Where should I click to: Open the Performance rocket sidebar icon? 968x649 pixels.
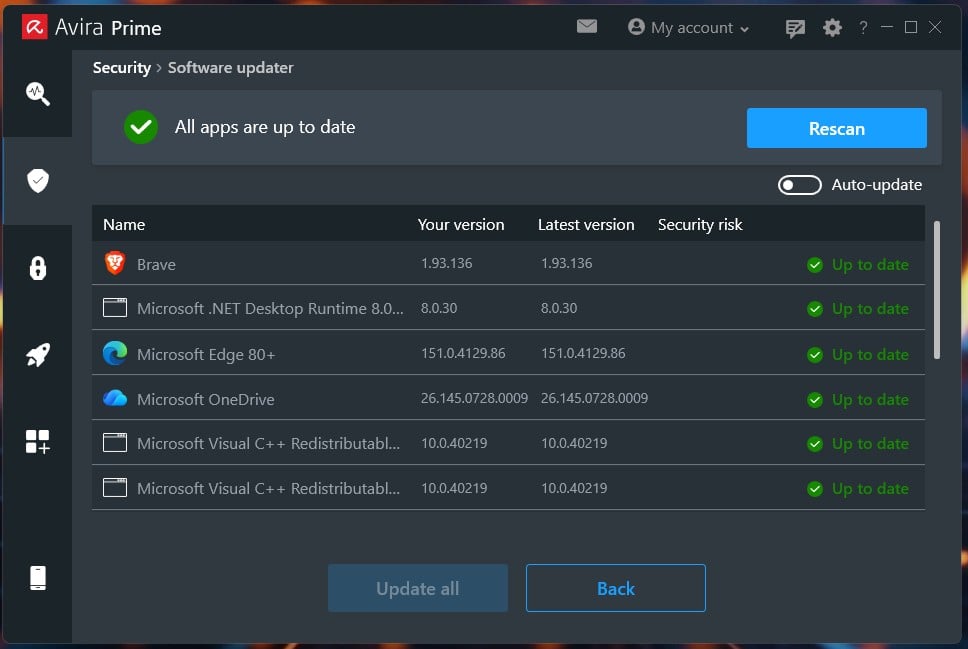click(38, 355)
